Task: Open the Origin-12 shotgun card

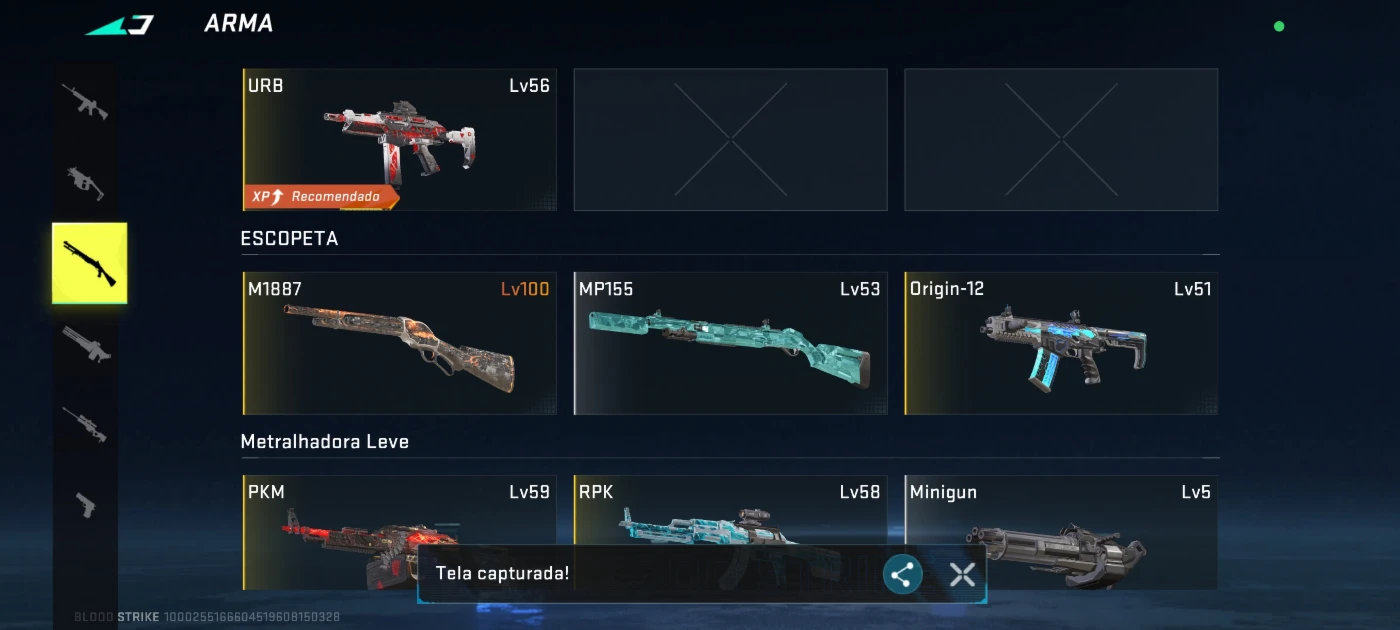Action: 1061,343
